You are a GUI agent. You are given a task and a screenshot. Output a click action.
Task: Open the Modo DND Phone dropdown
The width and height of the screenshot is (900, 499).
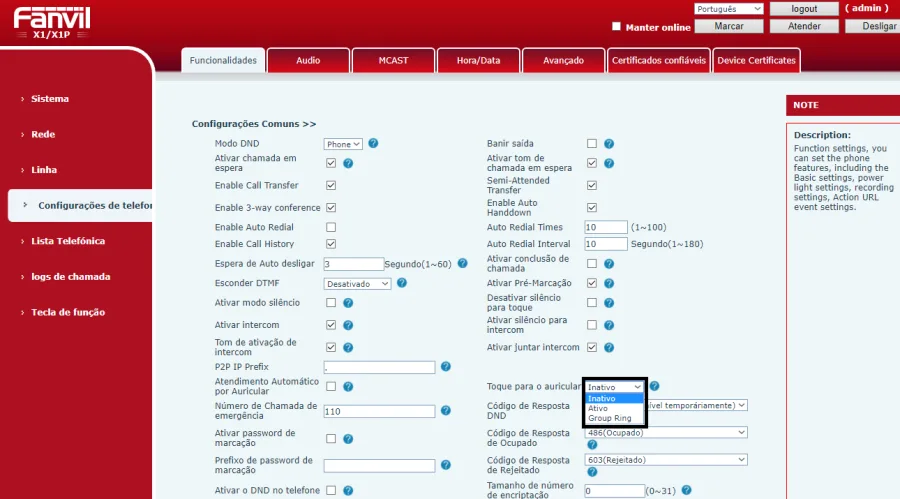click(x=343, y=144)
